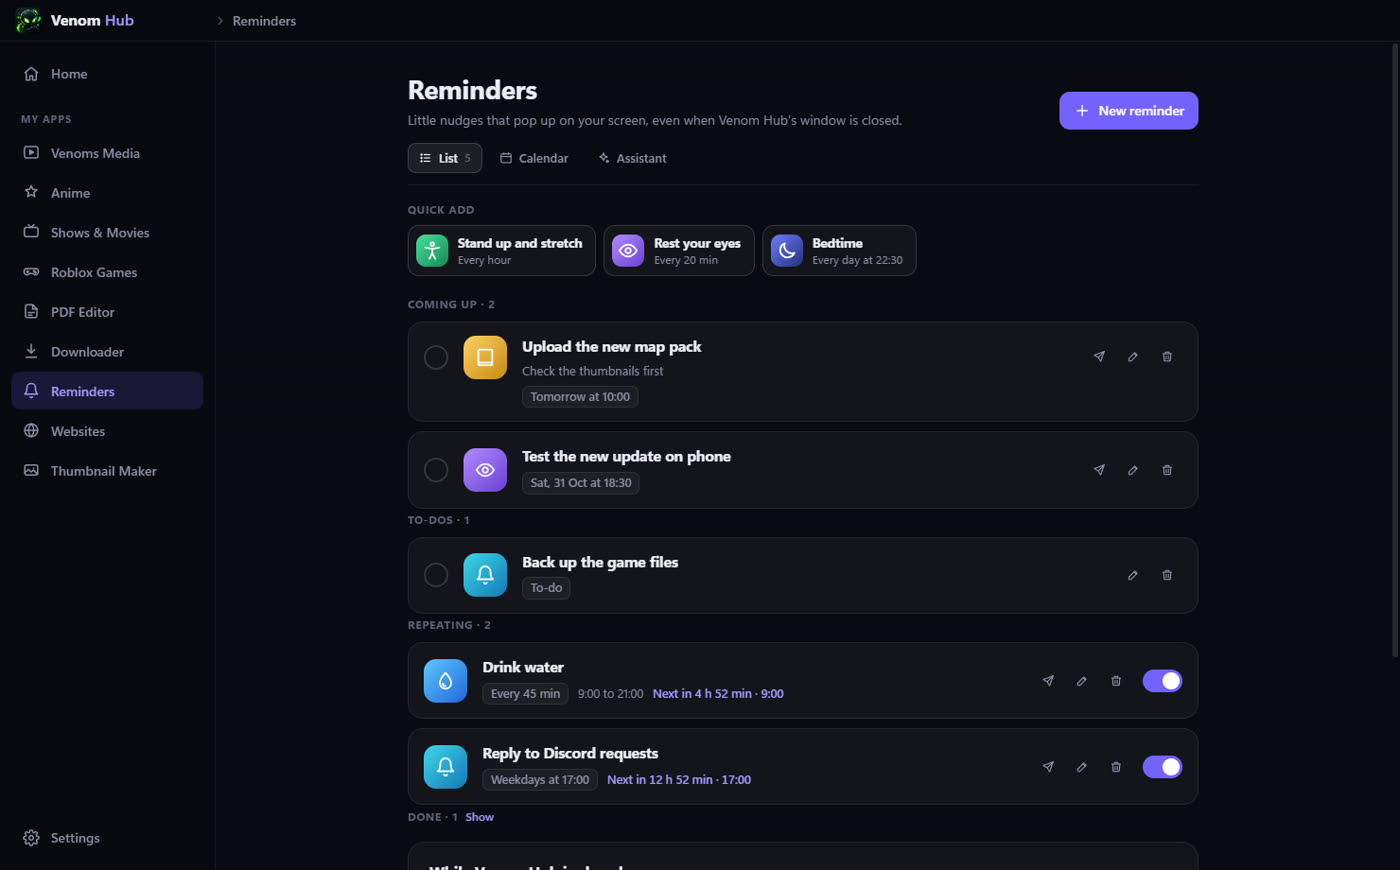The width and height of the screenshot is (1400, 870).
Task: Disable the Drink water repeating reminder
Action: click(x=1162, y=681)
